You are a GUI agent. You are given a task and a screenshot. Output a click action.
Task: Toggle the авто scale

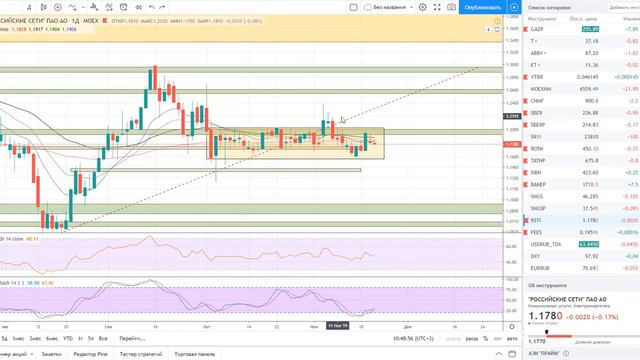(x=512, y=338)
